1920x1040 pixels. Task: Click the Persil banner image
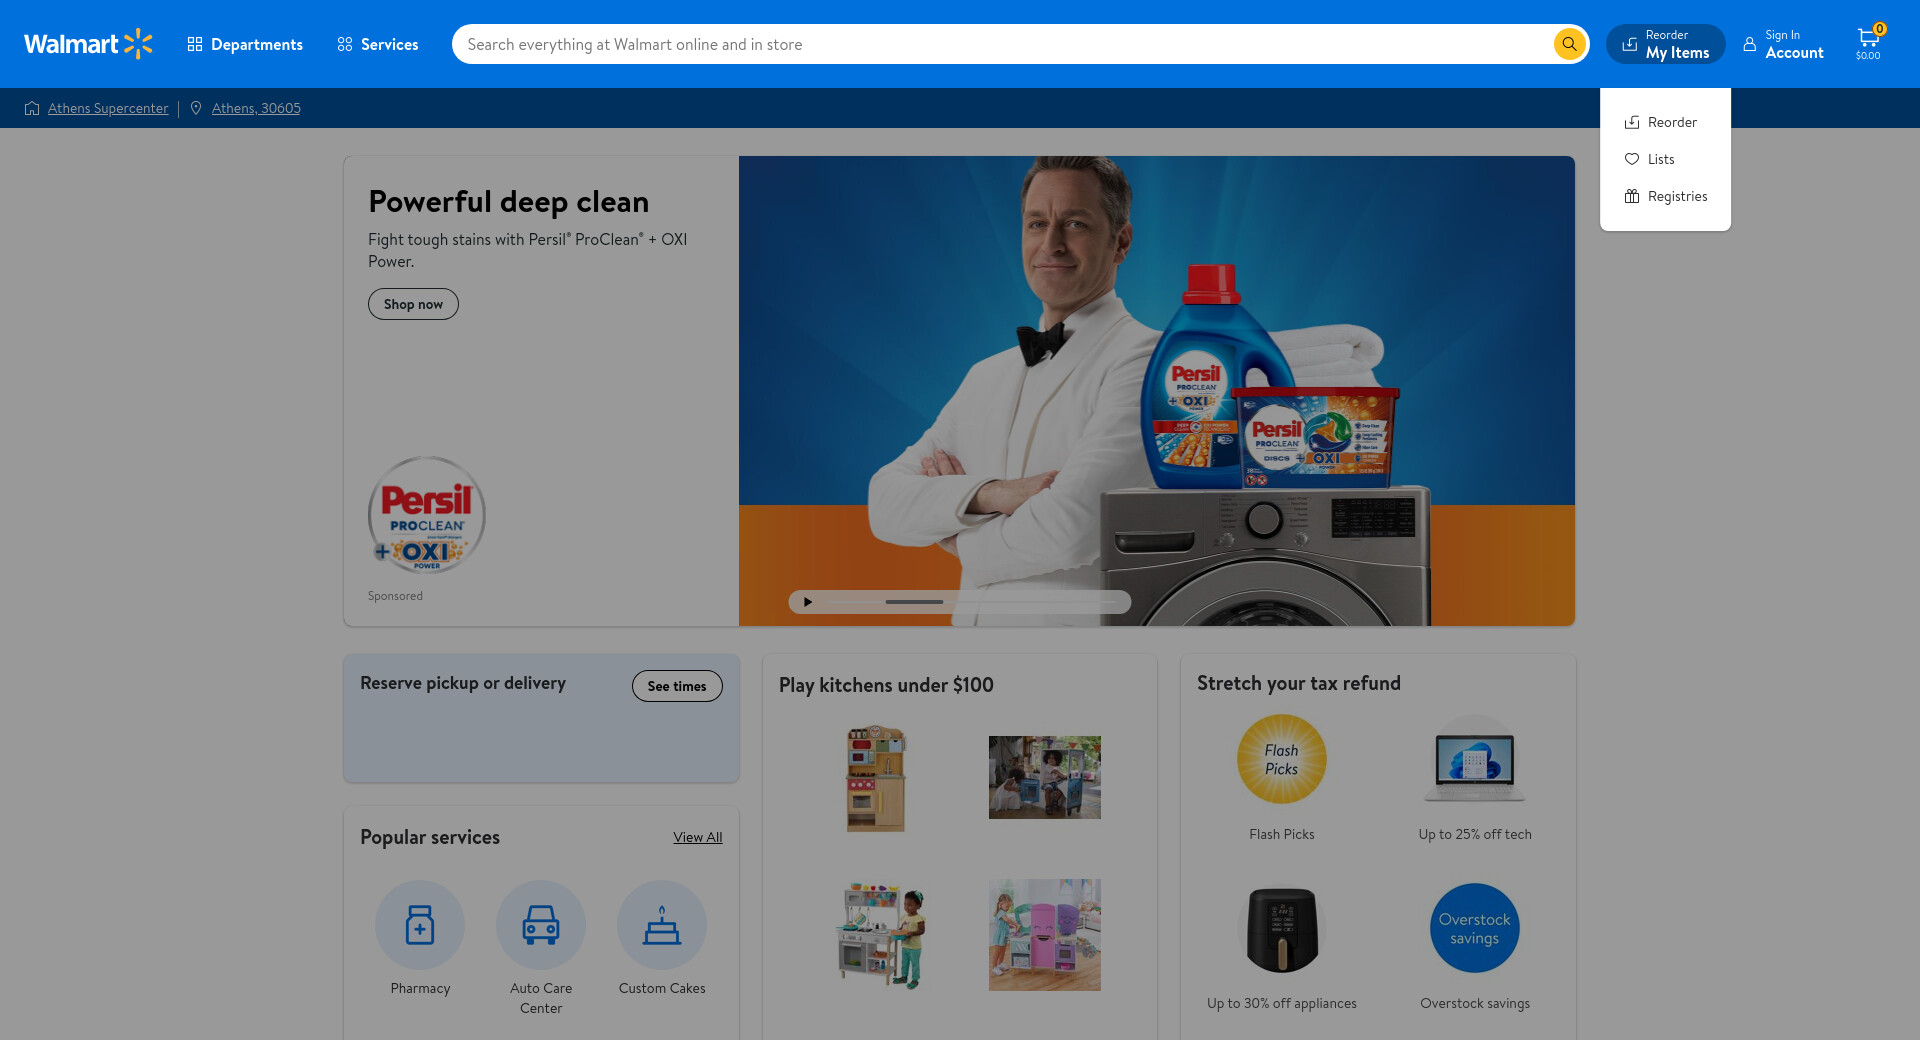1157,391
